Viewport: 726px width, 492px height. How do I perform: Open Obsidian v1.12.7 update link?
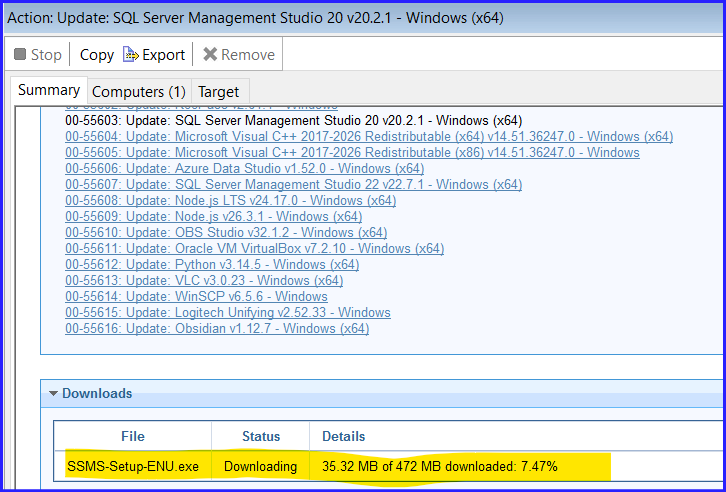(x=217, y=329)
